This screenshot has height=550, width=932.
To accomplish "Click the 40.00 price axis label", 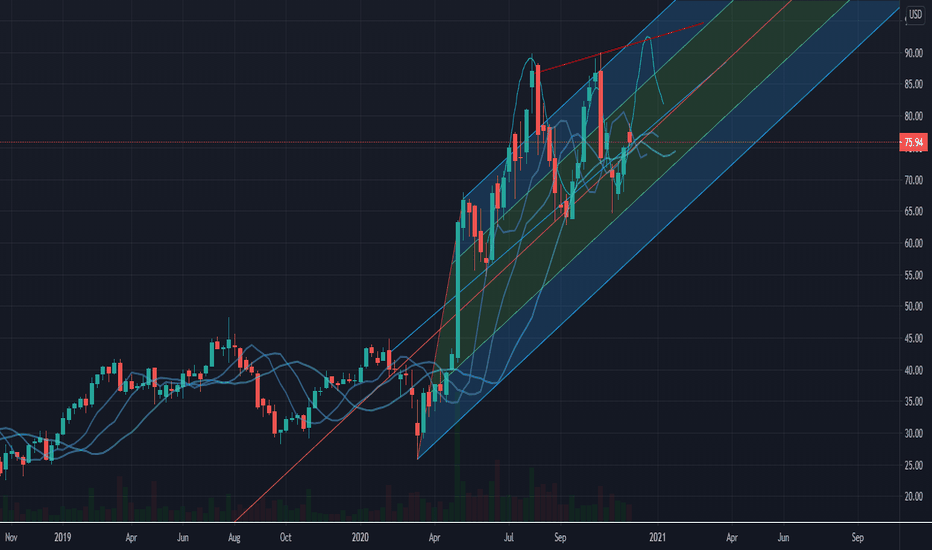I will (x=913, y=370).
